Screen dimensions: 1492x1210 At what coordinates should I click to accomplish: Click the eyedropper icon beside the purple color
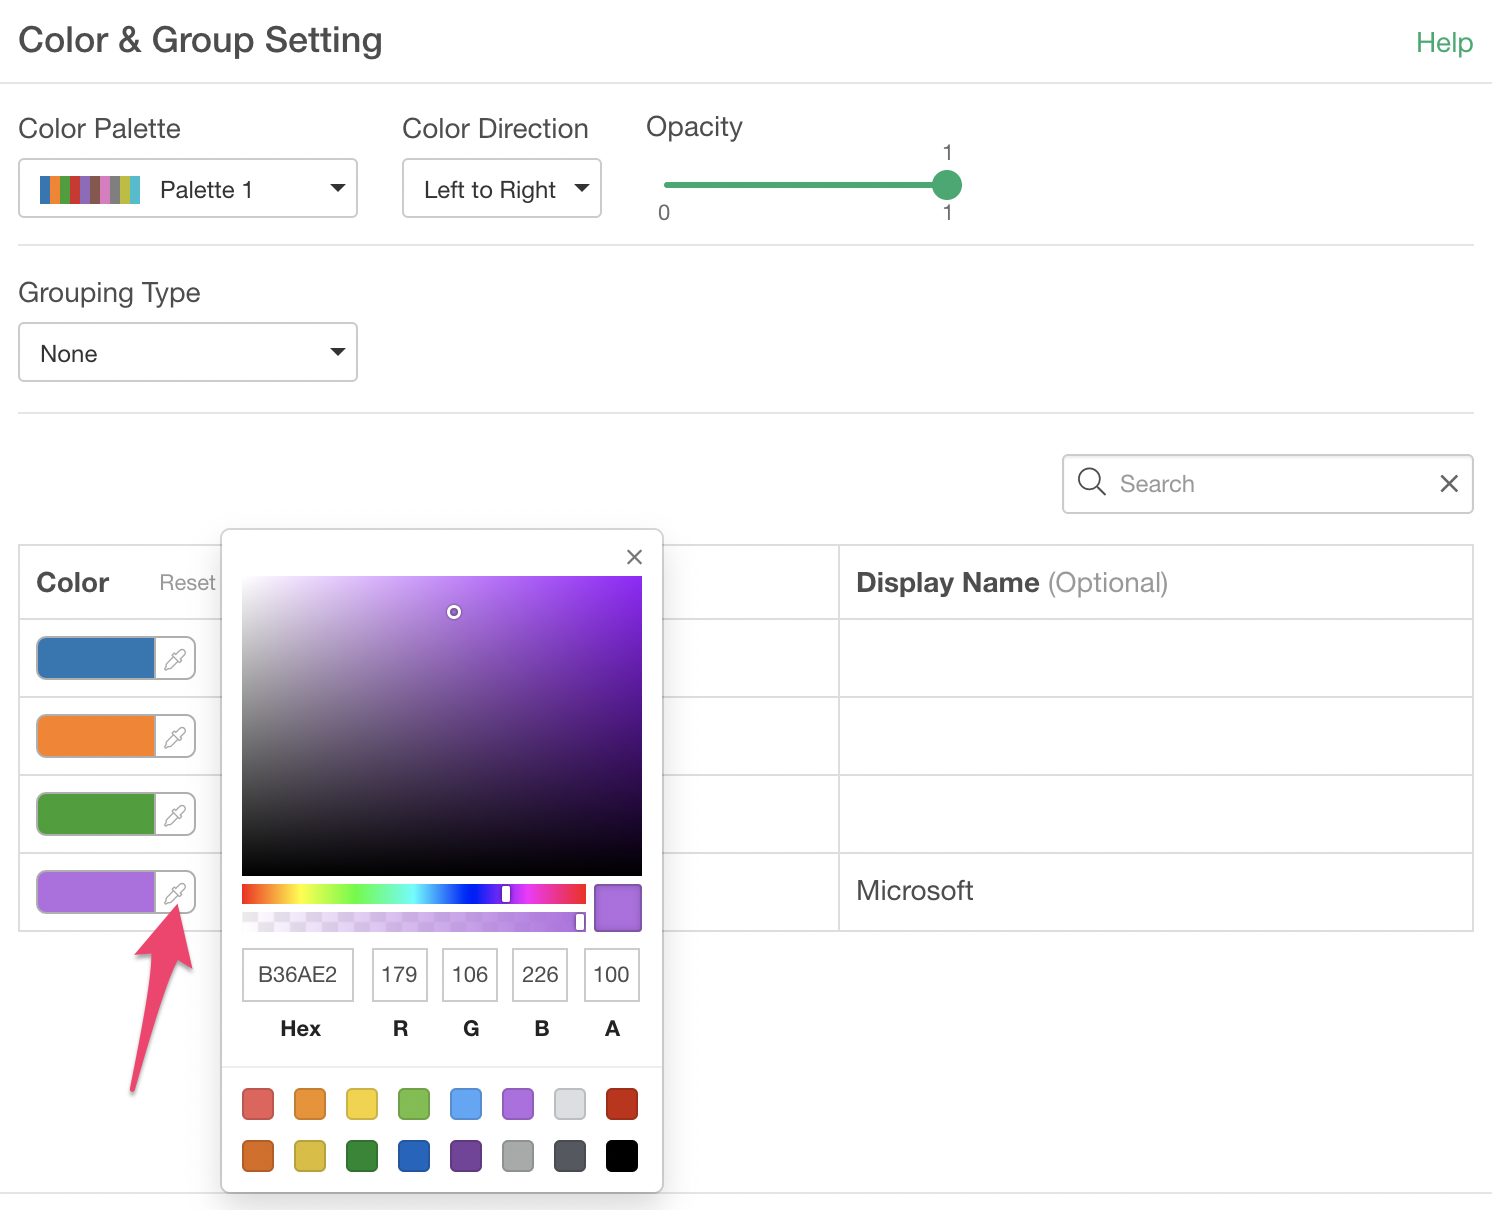(x=175, y=892)
